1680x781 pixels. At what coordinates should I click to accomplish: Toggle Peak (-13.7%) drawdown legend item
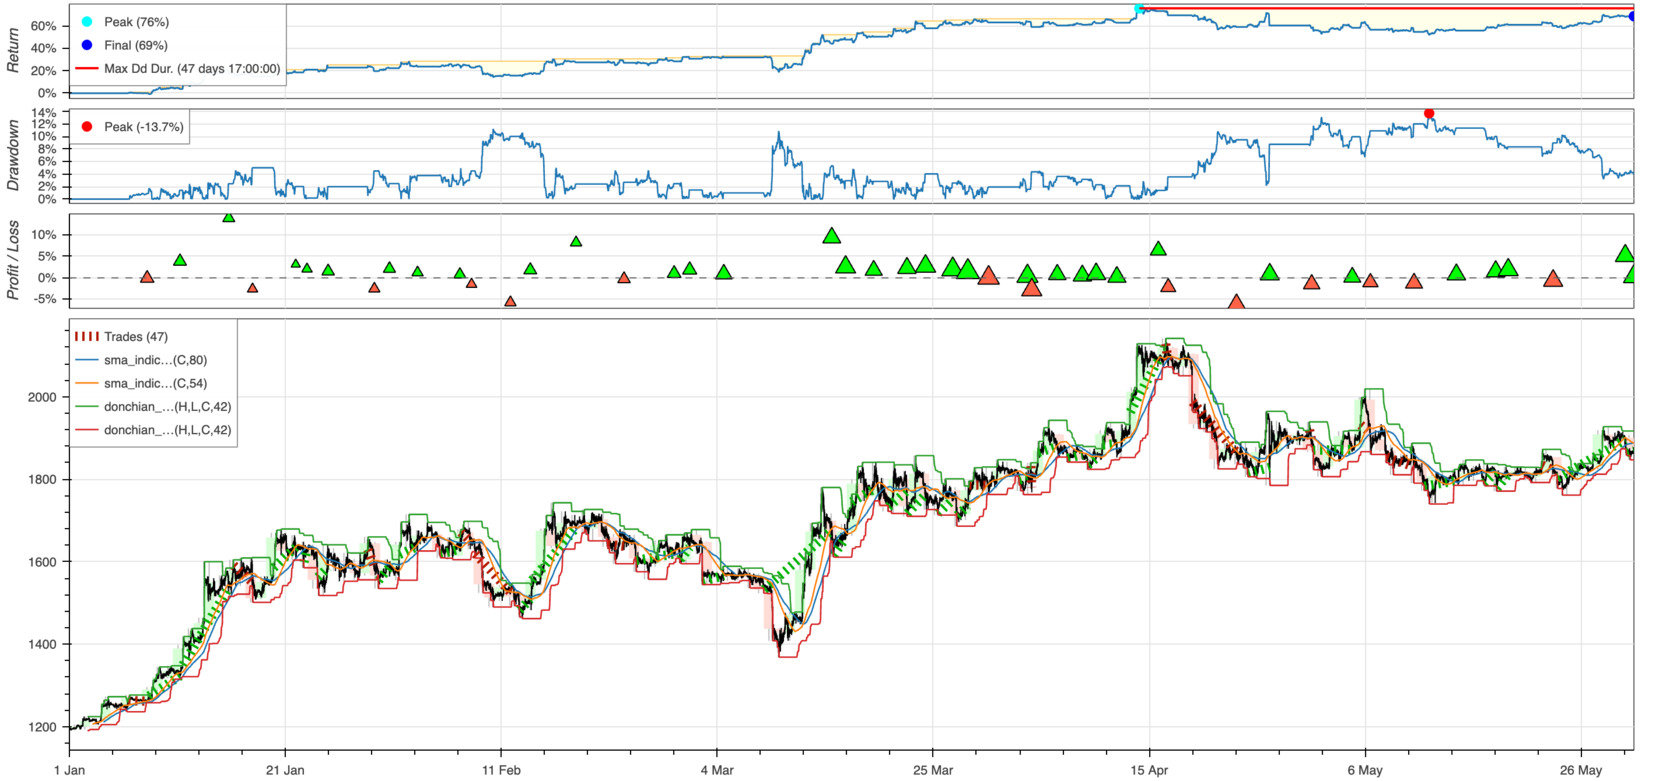coord(143,127)
